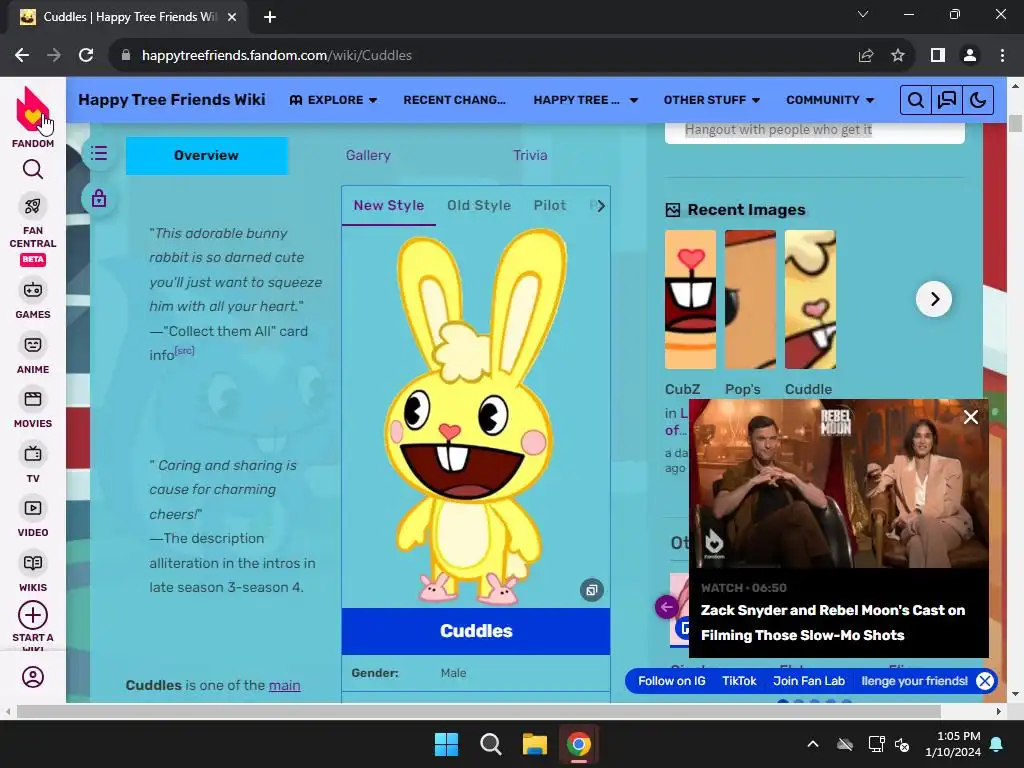Open the table of contents list icon
The width and height of the screenshot is (1024, 768).
99,153
